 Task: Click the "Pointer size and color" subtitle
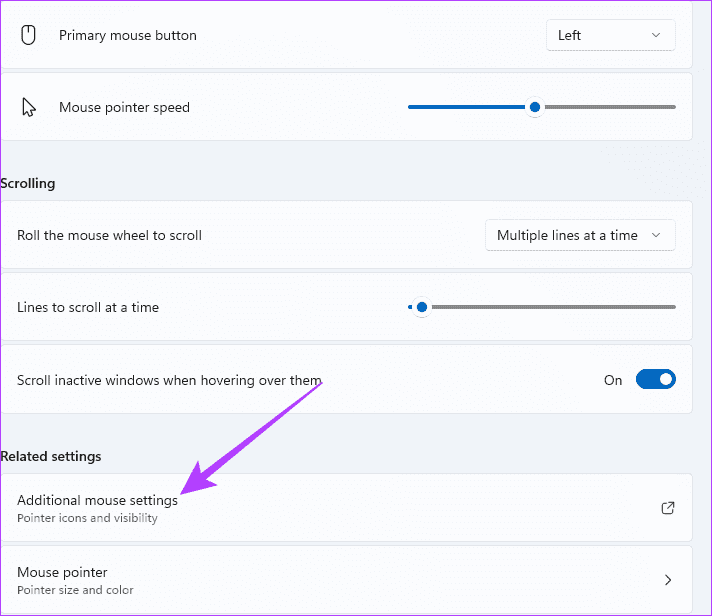click(75, 590)
